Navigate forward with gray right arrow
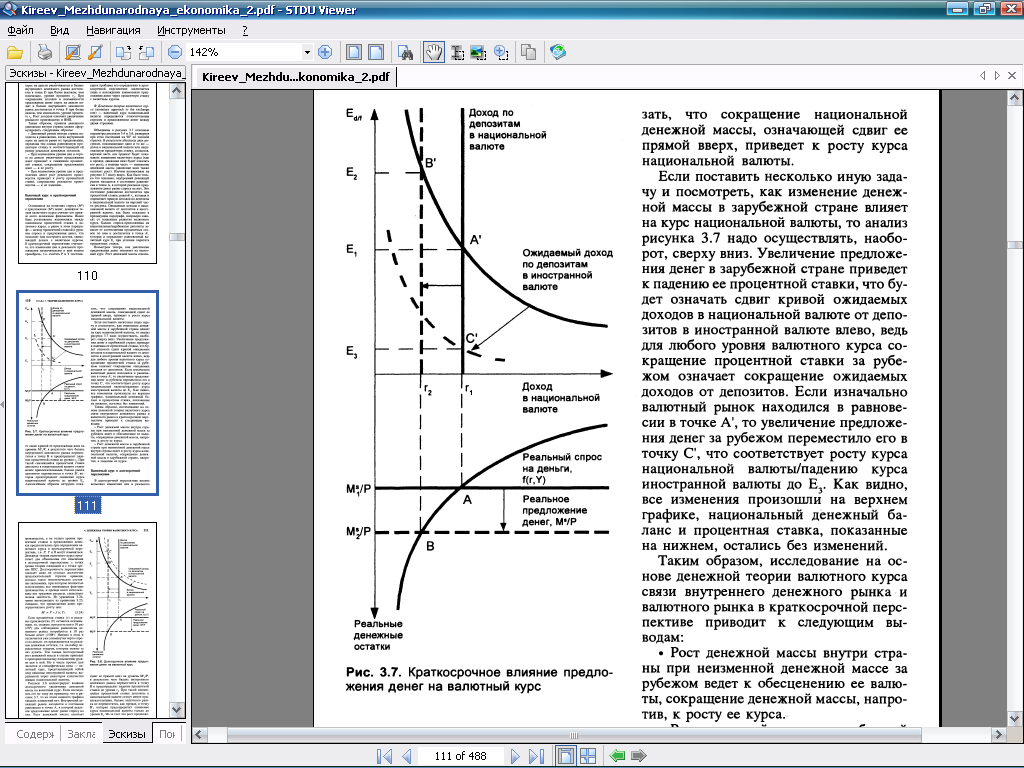The width and height of the screenshot is (1024, 768). point(639,756)
